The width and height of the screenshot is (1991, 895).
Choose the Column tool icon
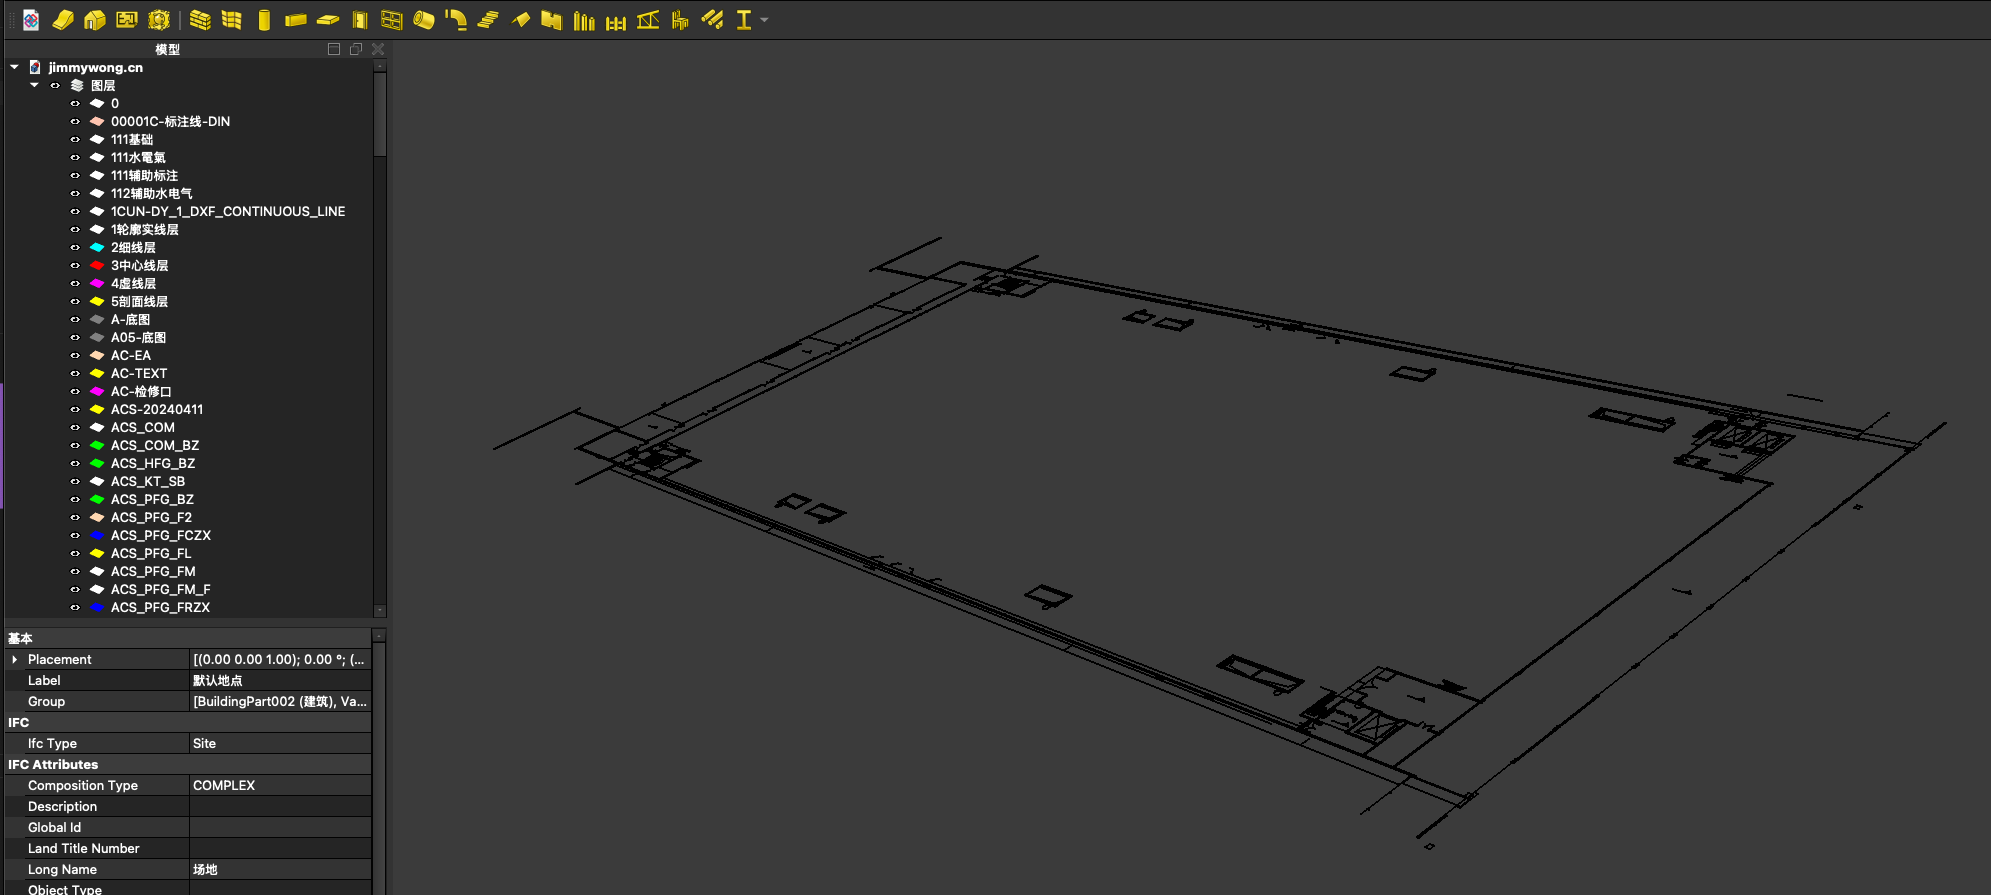(264, 20)
